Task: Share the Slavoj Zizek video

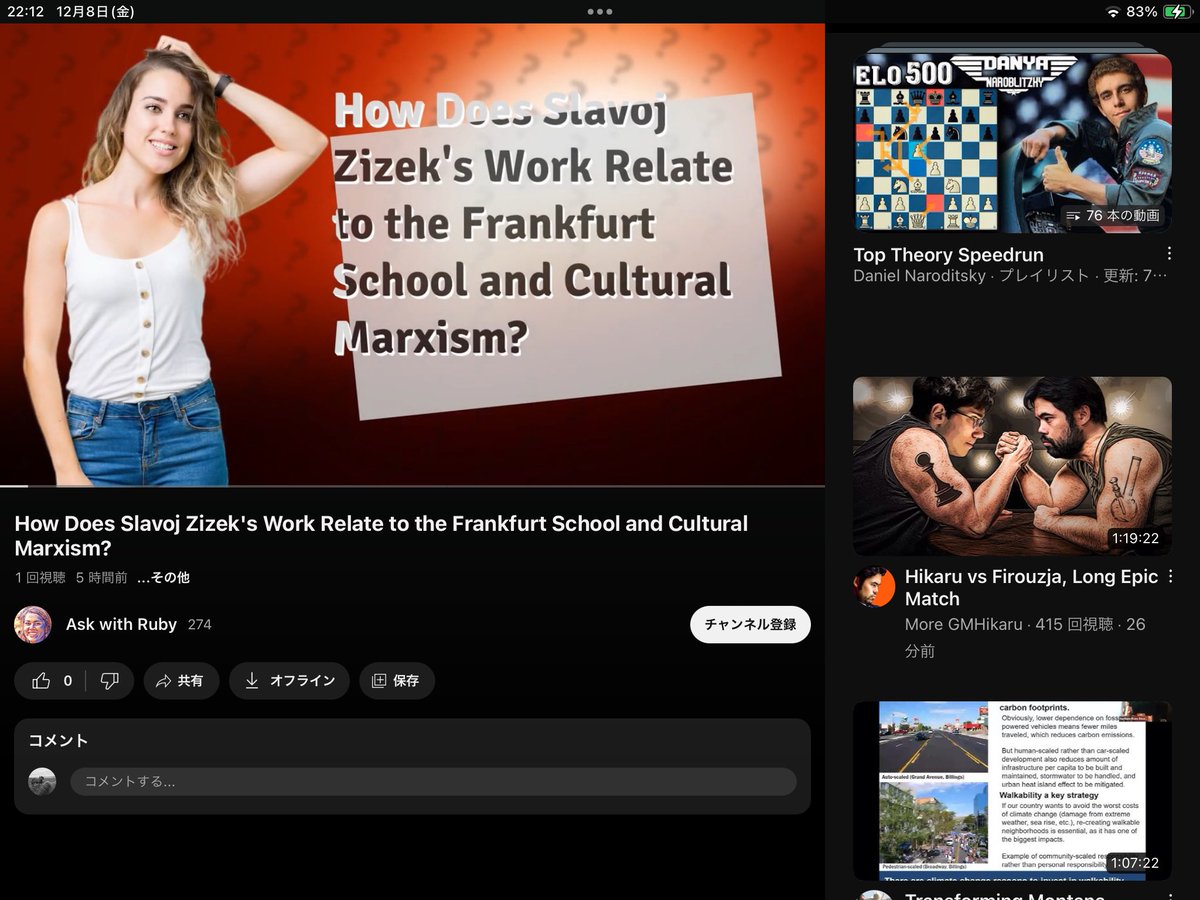Action: (181, 681)
